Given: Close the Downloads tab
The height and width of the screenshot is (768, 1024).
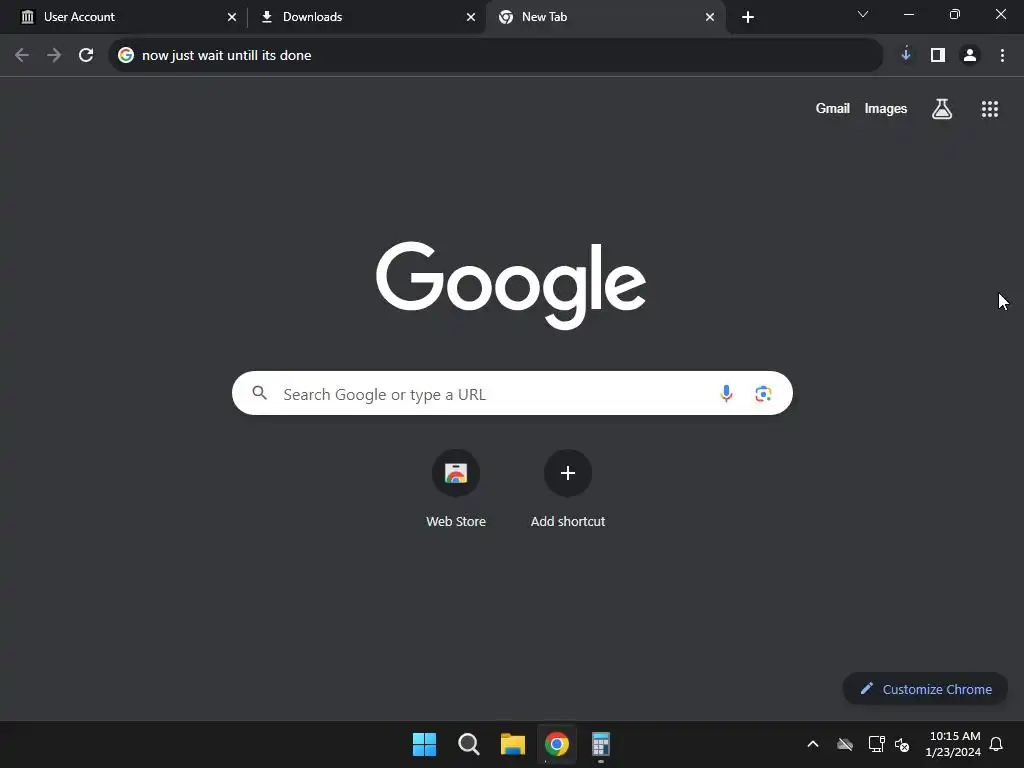Looking at the screenshot, I should [471, 17].
